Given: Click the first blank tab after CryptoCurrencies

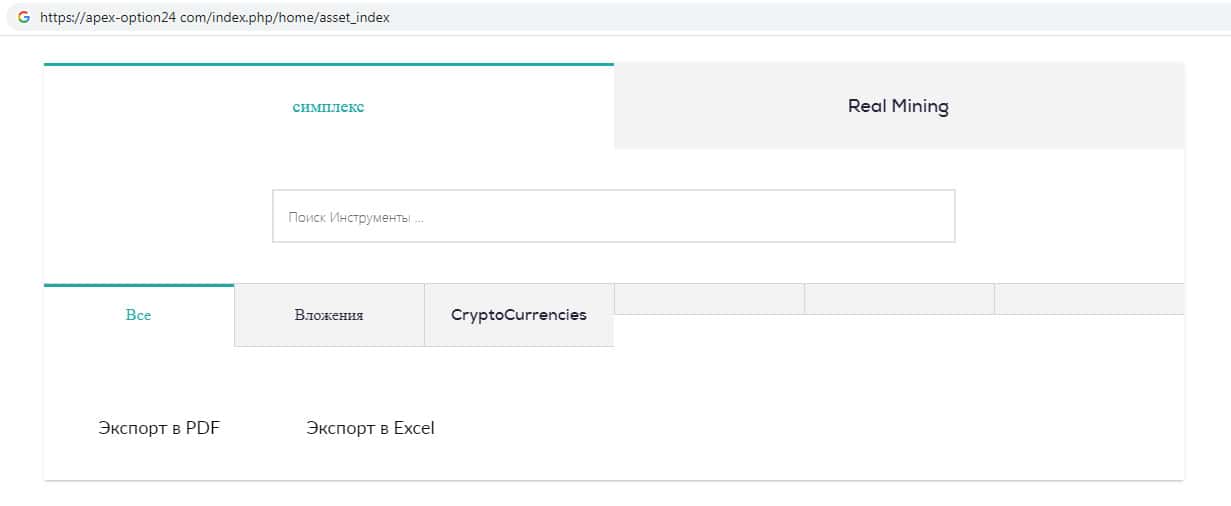Looking at the screenshot, I should [709, 299].
